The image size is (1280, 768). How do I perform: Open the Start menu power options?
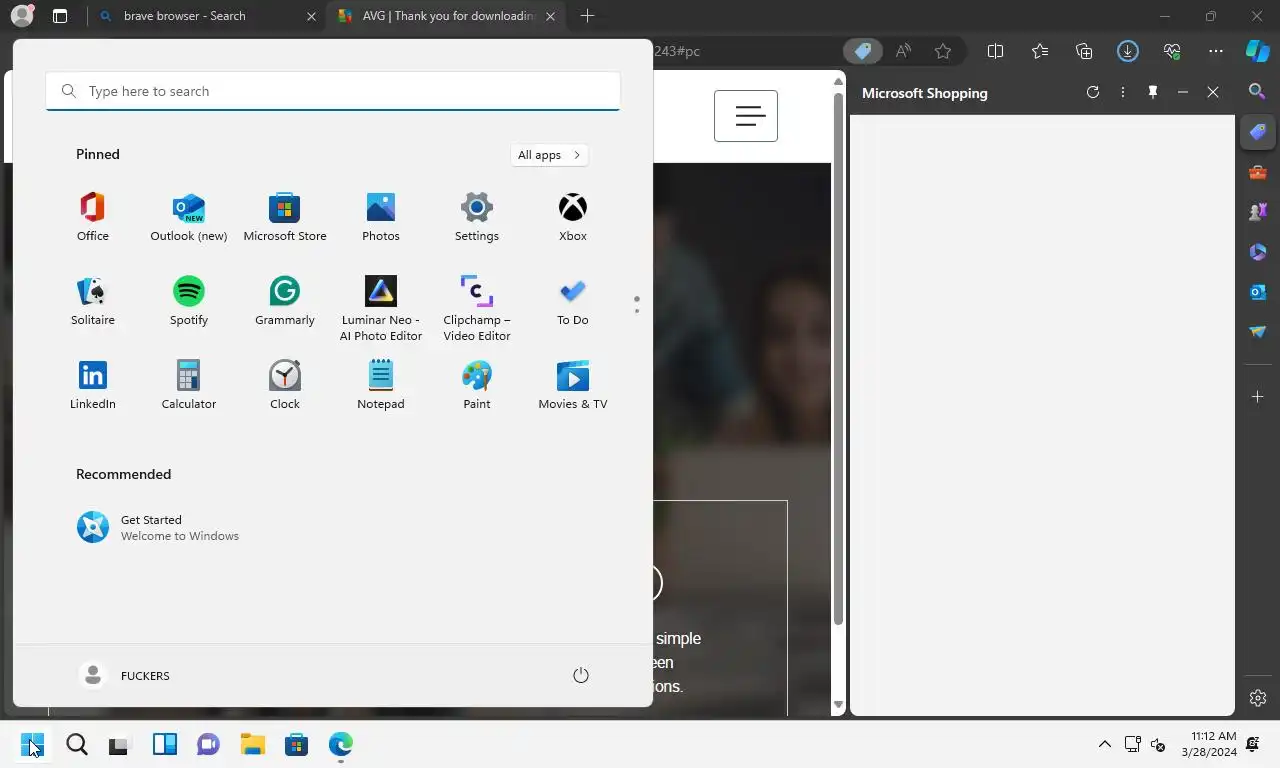click(x=581, y=676)
